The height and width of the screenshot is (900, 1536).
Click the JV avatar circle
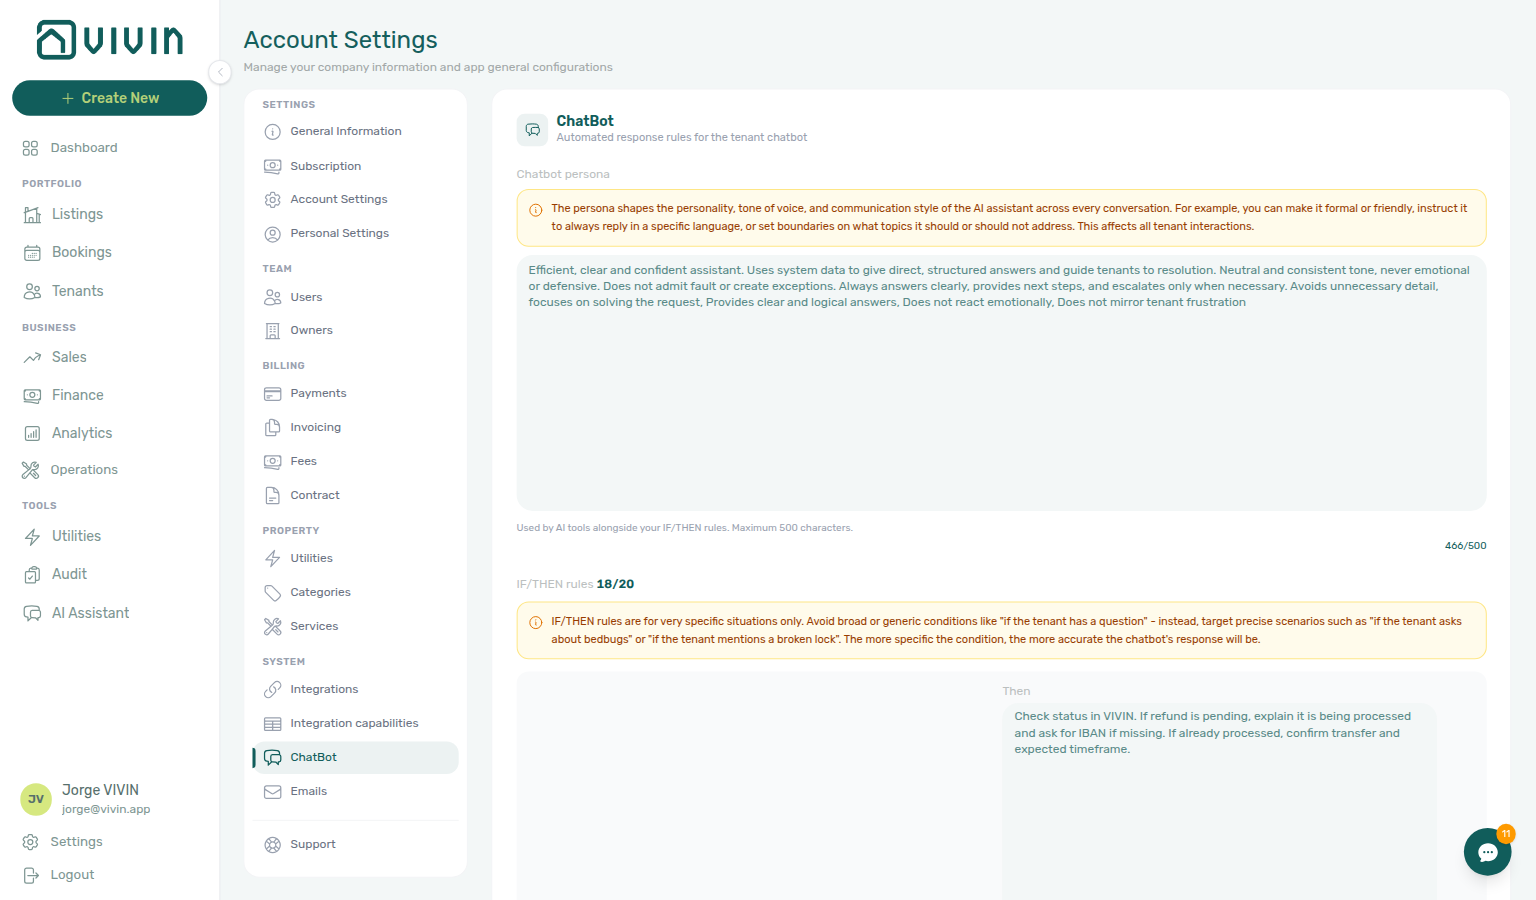pyautogui.click(x=36, y=799)
